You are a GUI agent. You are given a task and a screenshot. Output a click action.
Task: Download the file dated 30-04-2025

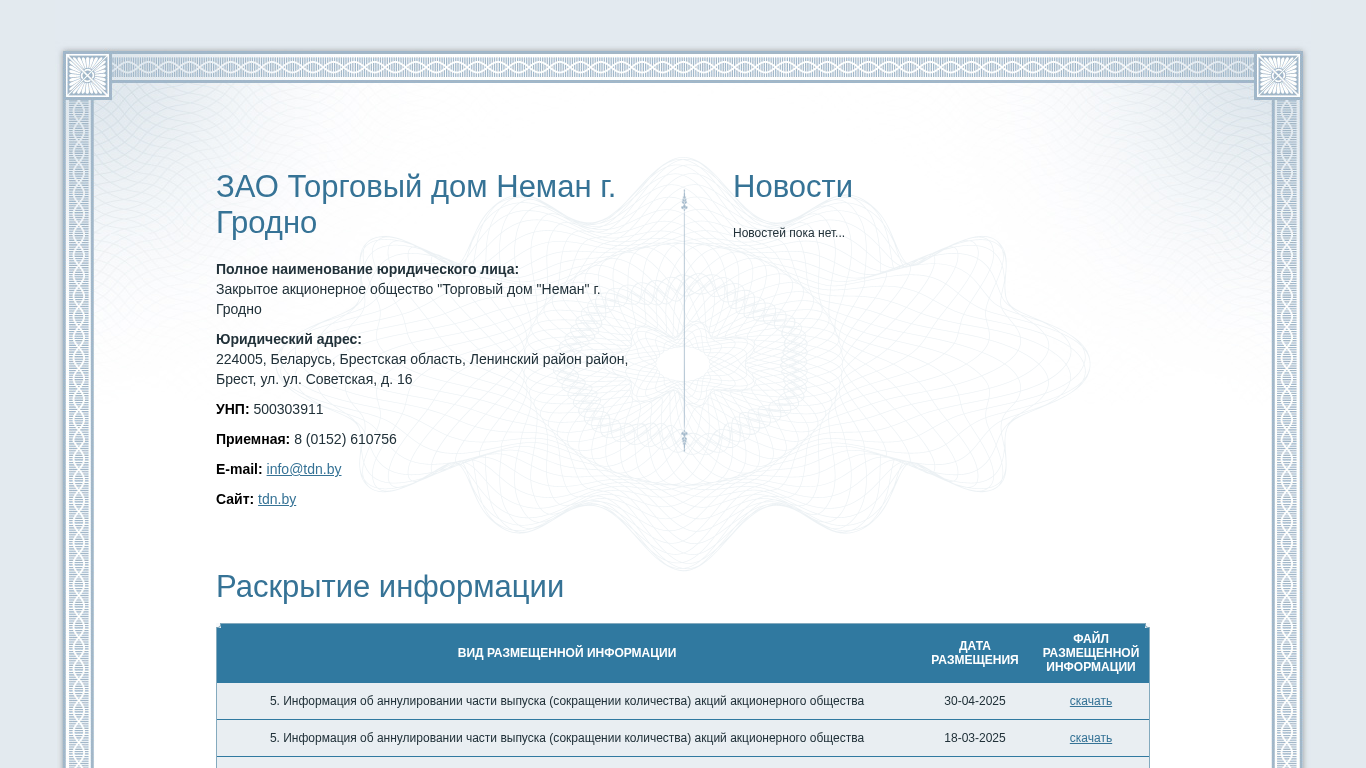1090,701
